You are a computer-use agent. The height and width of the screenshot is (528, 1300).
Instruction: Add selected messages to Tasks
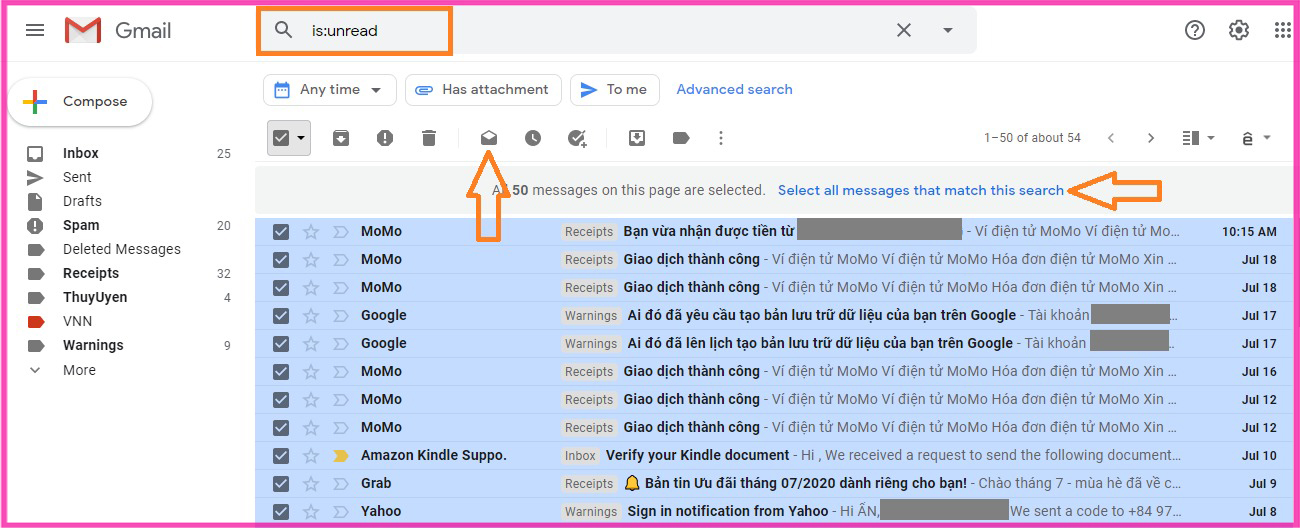577,138
